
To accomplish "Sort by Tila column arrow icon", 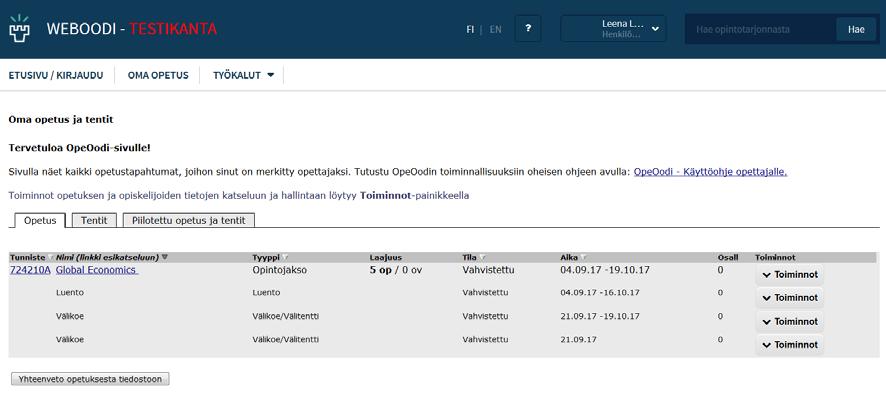I will coord(482,258).
